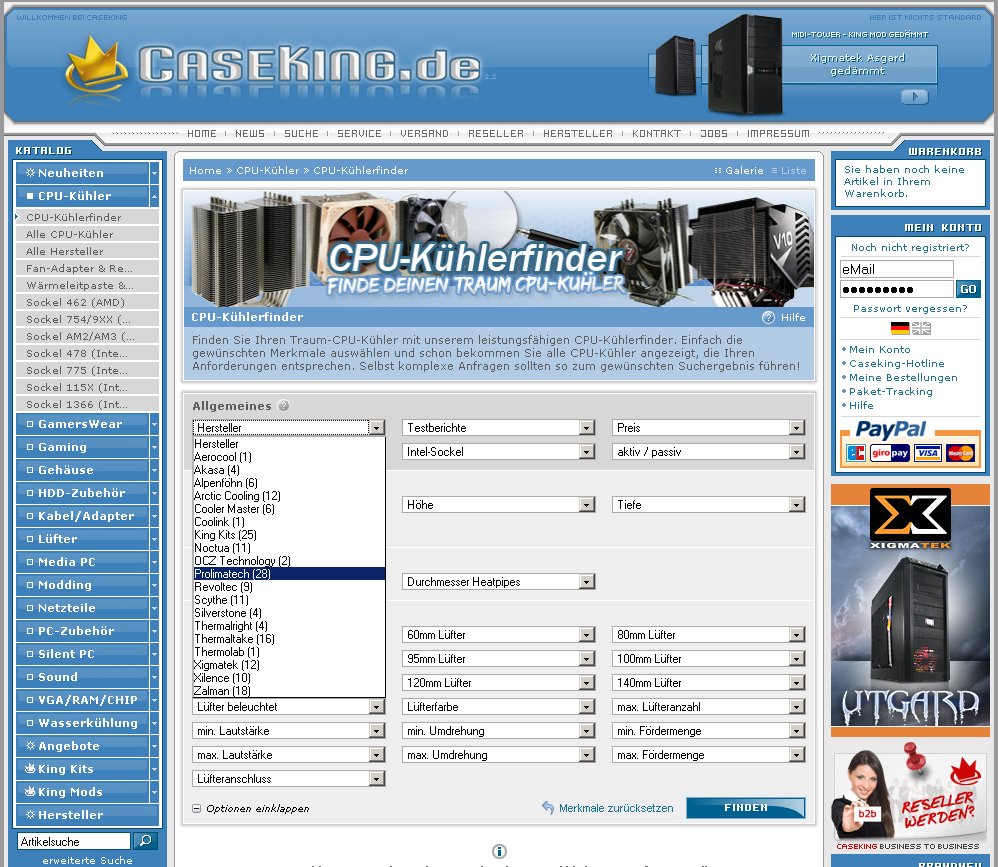Screen dimensions: 998x867
Task: Click Merkmale zurücksetzen link
Action: tap(616, 808)
